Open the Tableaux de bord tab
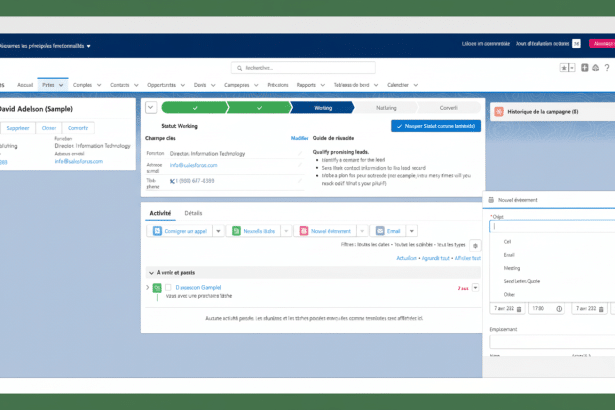Image resolution: width=615 pixels, height=410 pixels. [x=351, y=85]
